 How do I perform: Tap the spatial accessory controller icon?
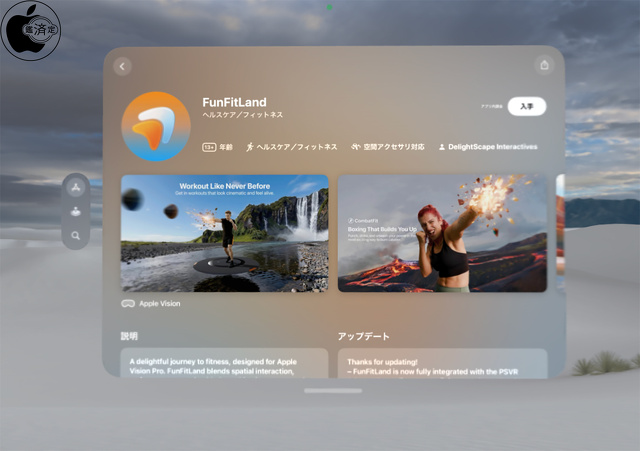tap(356, 147)
